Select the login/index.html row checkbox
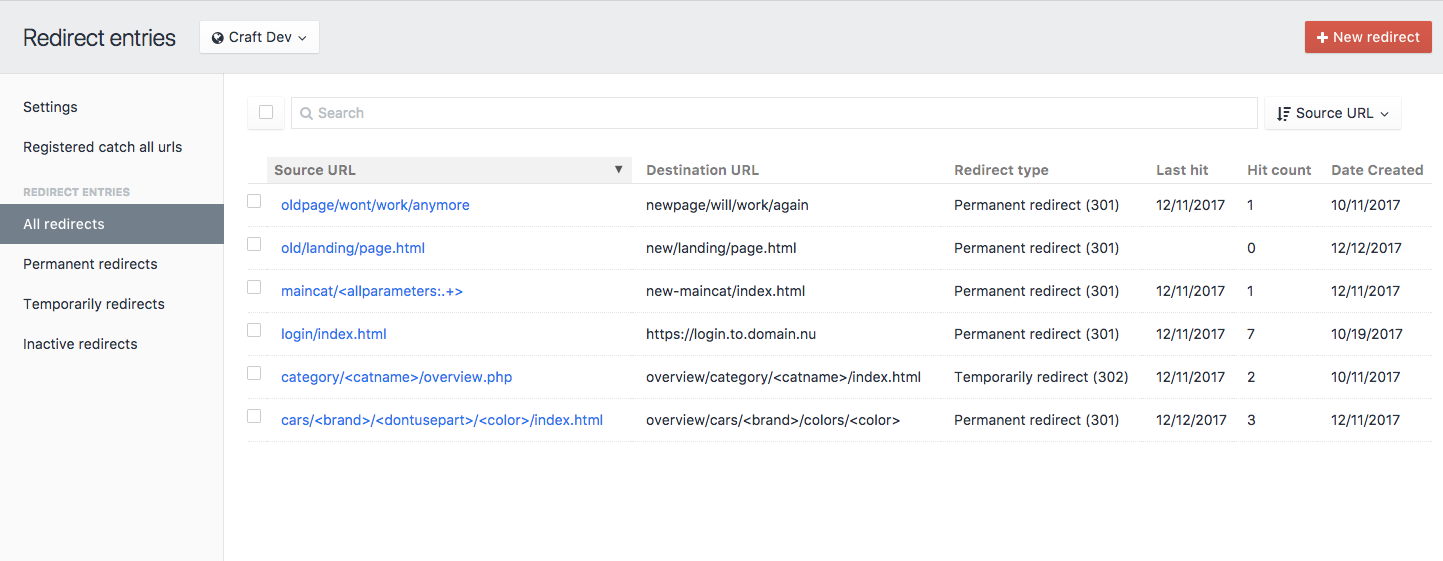Image resolution: width=1443 pixels, height=561 pixels. pos(254,330)
